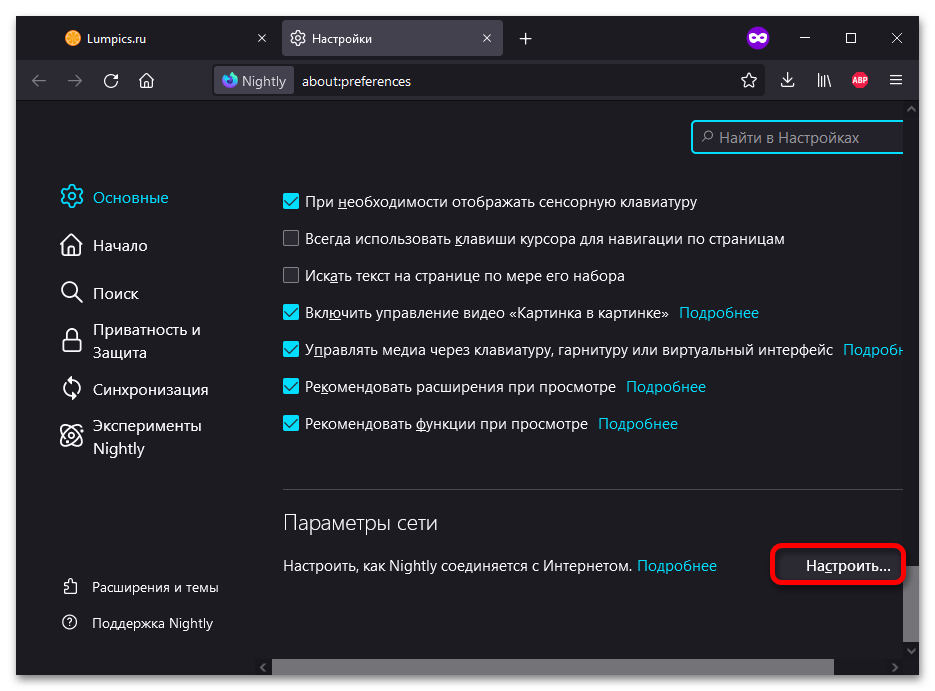Click the forward navigation arrow
This screenshot has height=691, width=935.
pos(75,80)
